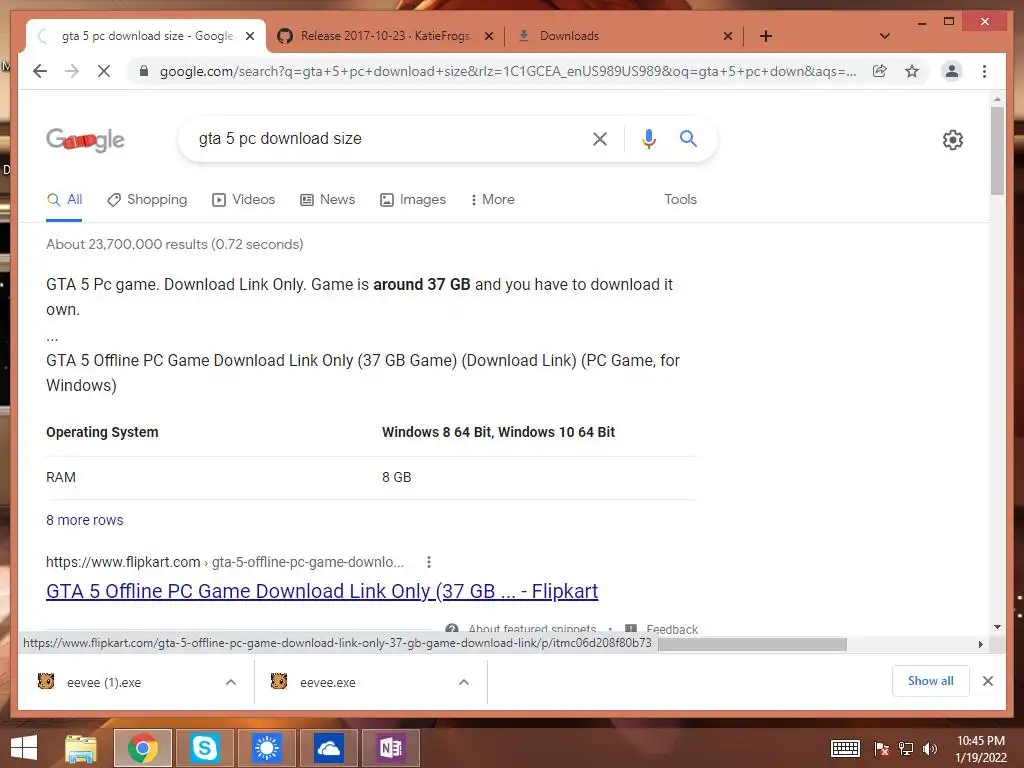Open the Flipkart GTA 5 result link

322,591
